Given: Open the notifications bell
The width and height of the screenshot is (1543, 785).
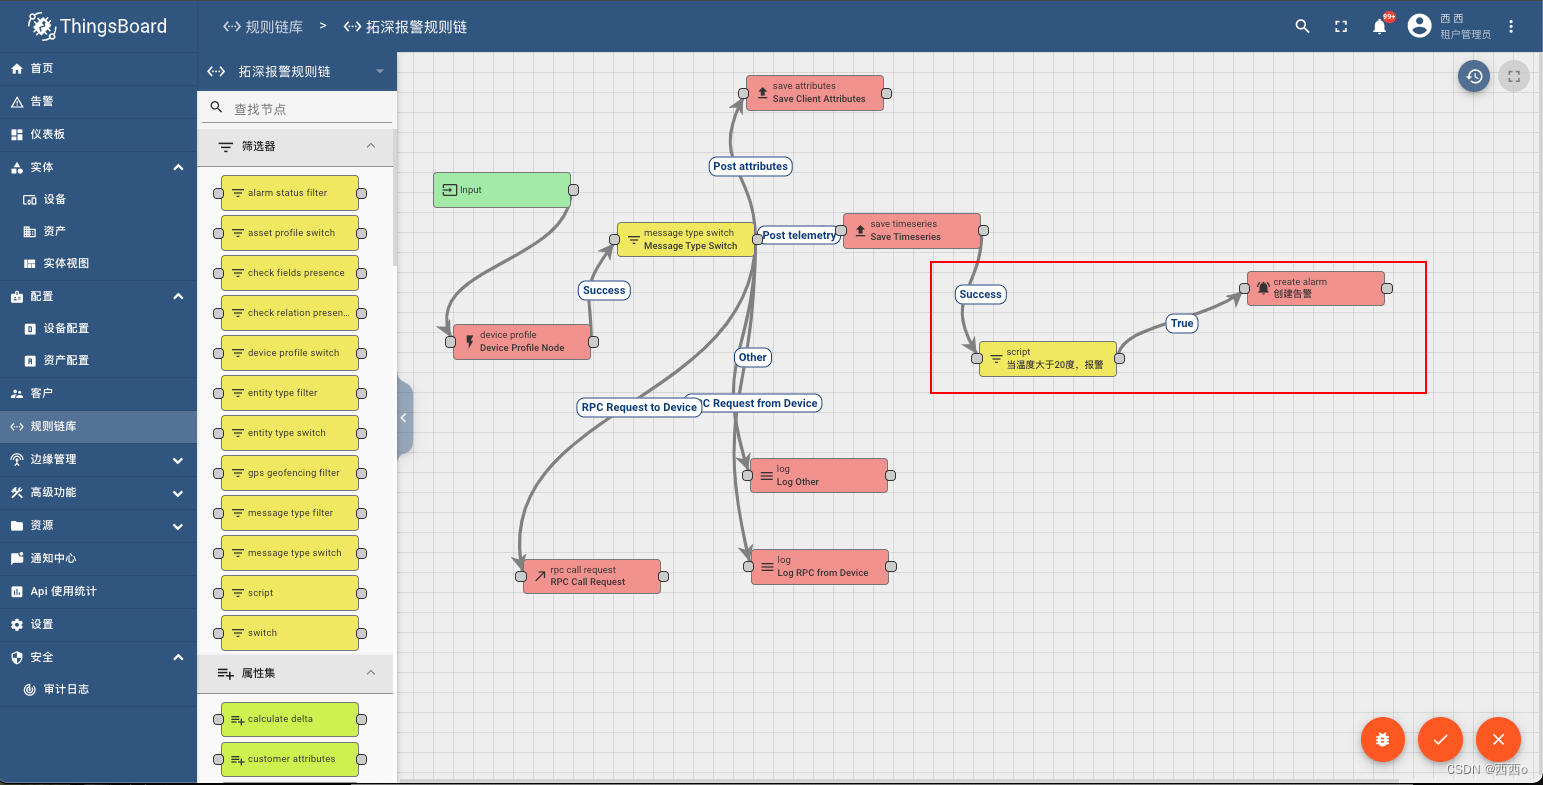Looking at the screenshot, I should [x=1380, y=27].
